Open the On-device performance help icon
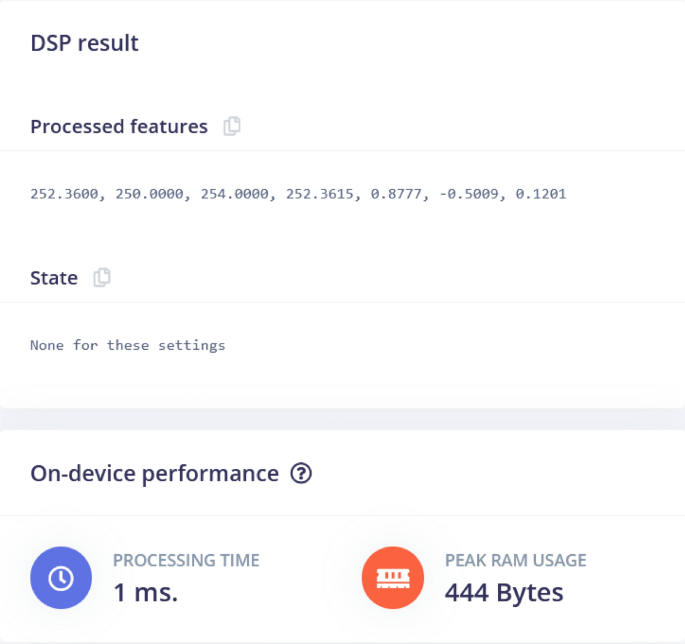Screen dimensions: 685x644 (301, 474)
